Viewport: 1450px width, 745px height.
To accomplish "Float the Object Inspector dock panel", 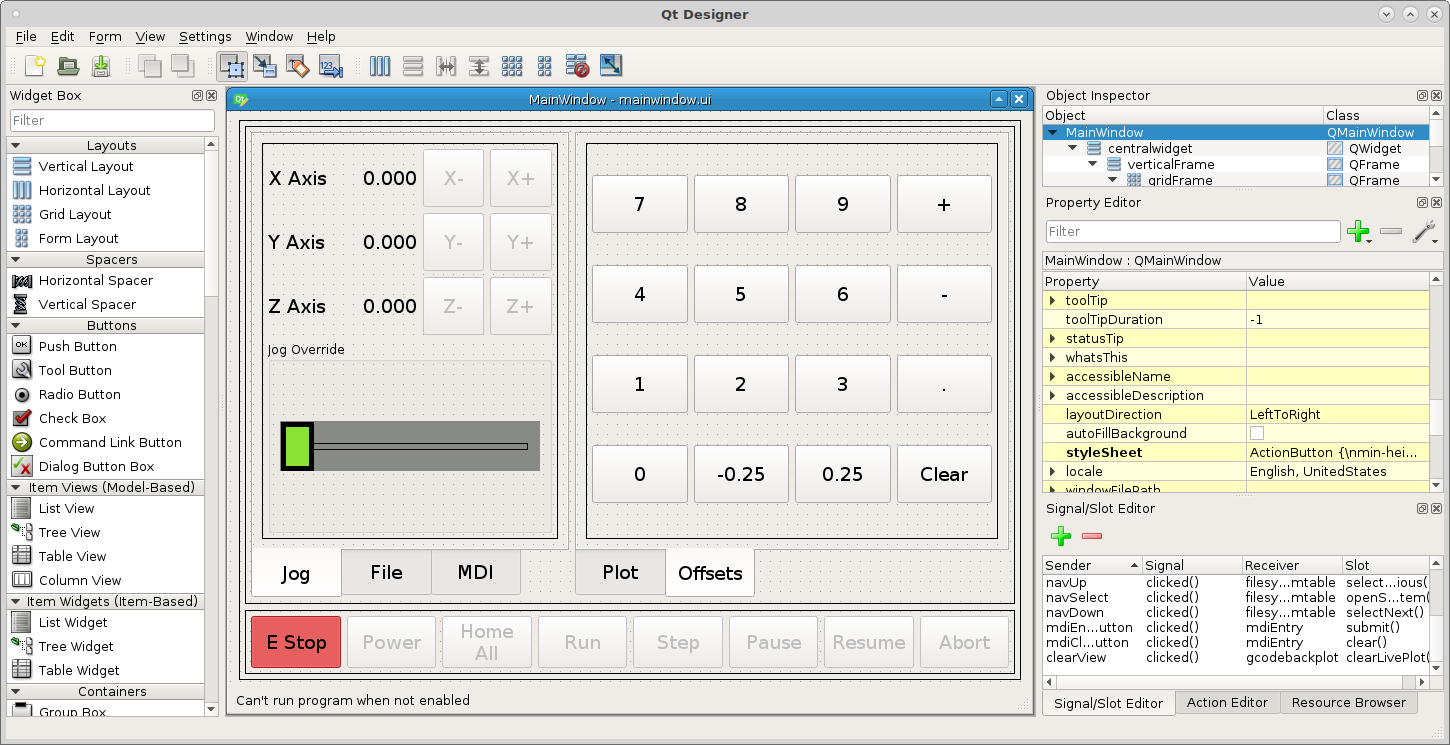I will (1422, 96).
